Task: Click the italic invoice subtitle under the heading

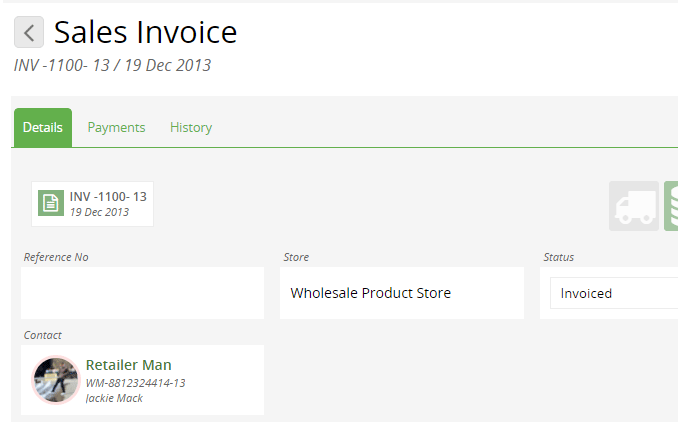Action: (x=112, y=65)
